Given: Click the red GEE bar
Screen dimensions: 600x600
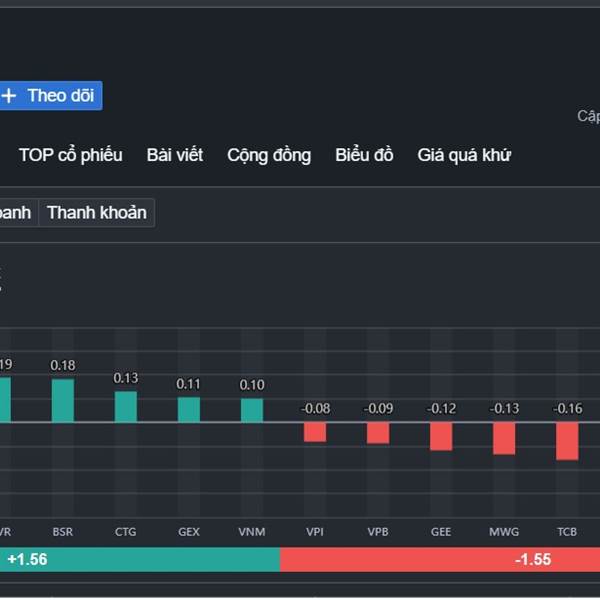Looking at the screenshot, I should coord(441,437).
